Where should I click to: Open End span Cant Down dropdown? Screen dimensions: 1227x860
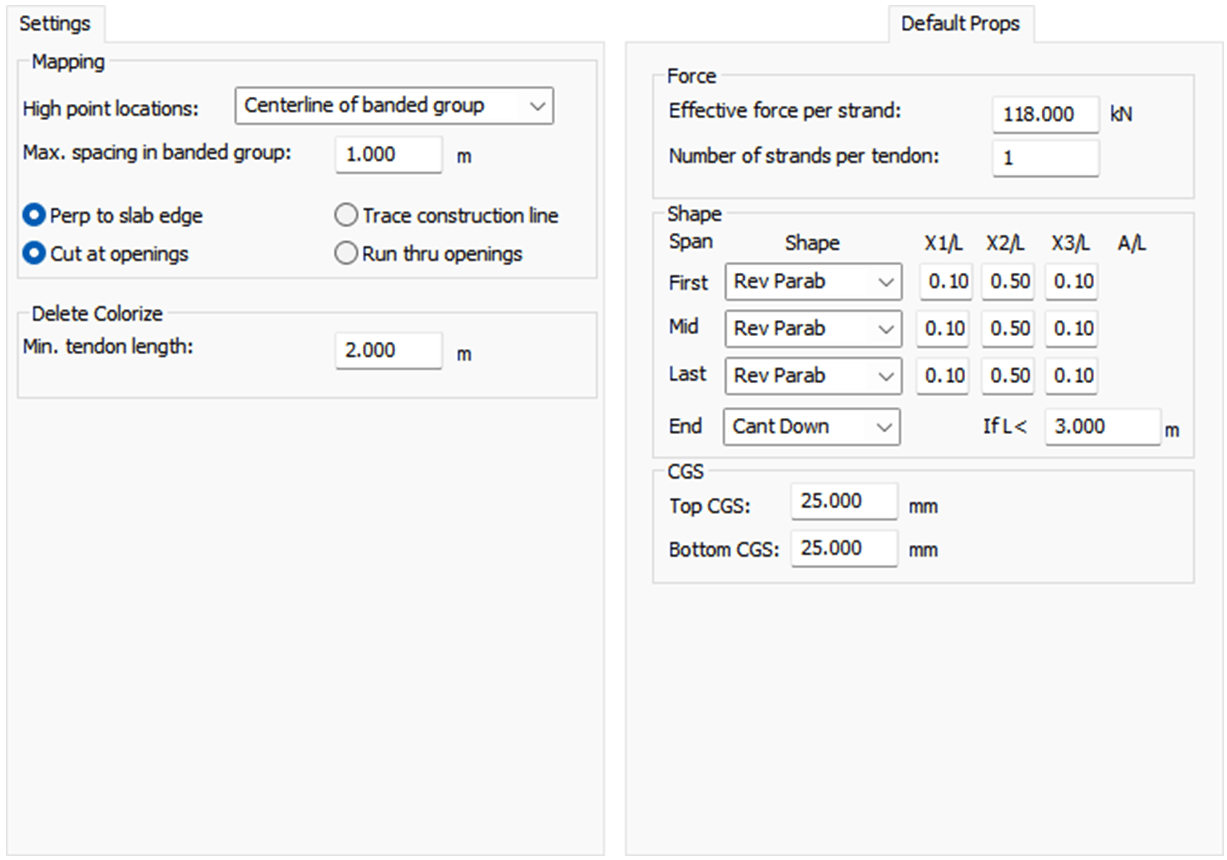[812, 427]
